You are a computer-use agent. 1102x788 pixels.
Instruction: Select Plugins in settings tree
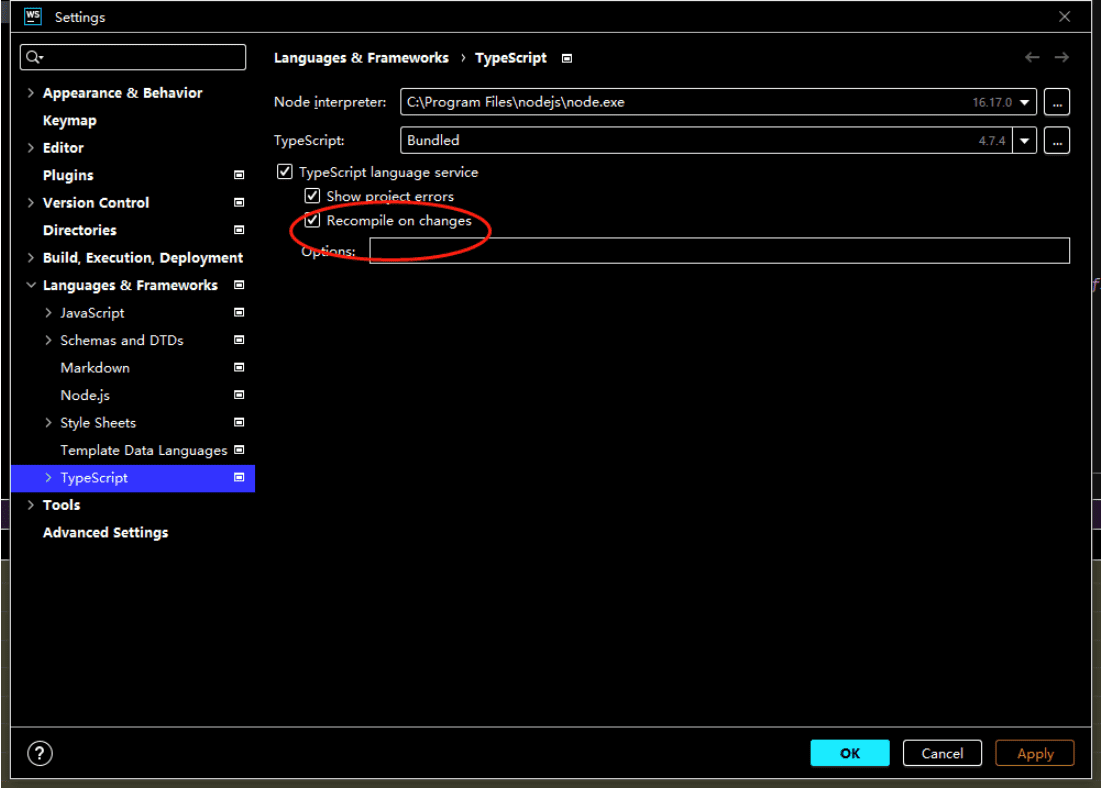click(x=68, y=175)
